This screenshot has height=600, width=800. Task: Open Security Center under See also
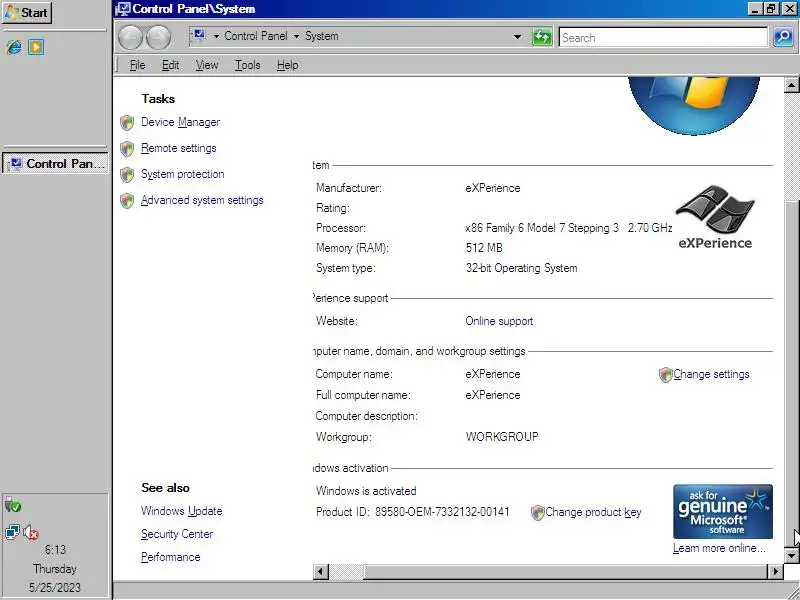177,534
